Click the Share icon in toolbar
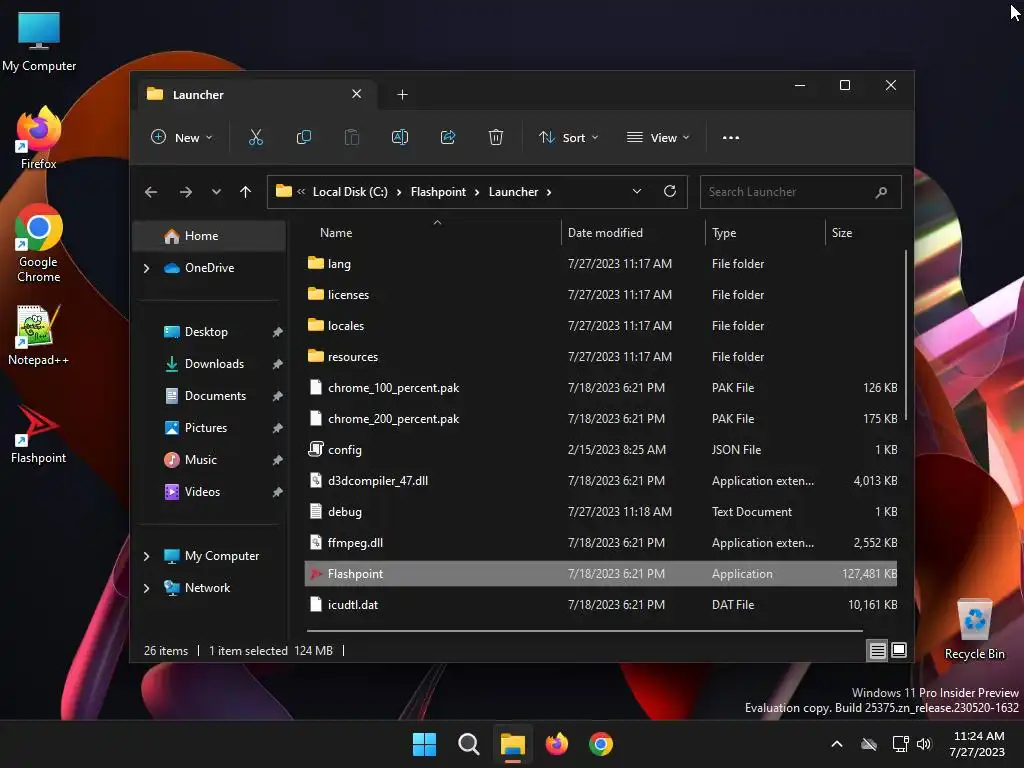1024x768 pixels. coord(448,138)
